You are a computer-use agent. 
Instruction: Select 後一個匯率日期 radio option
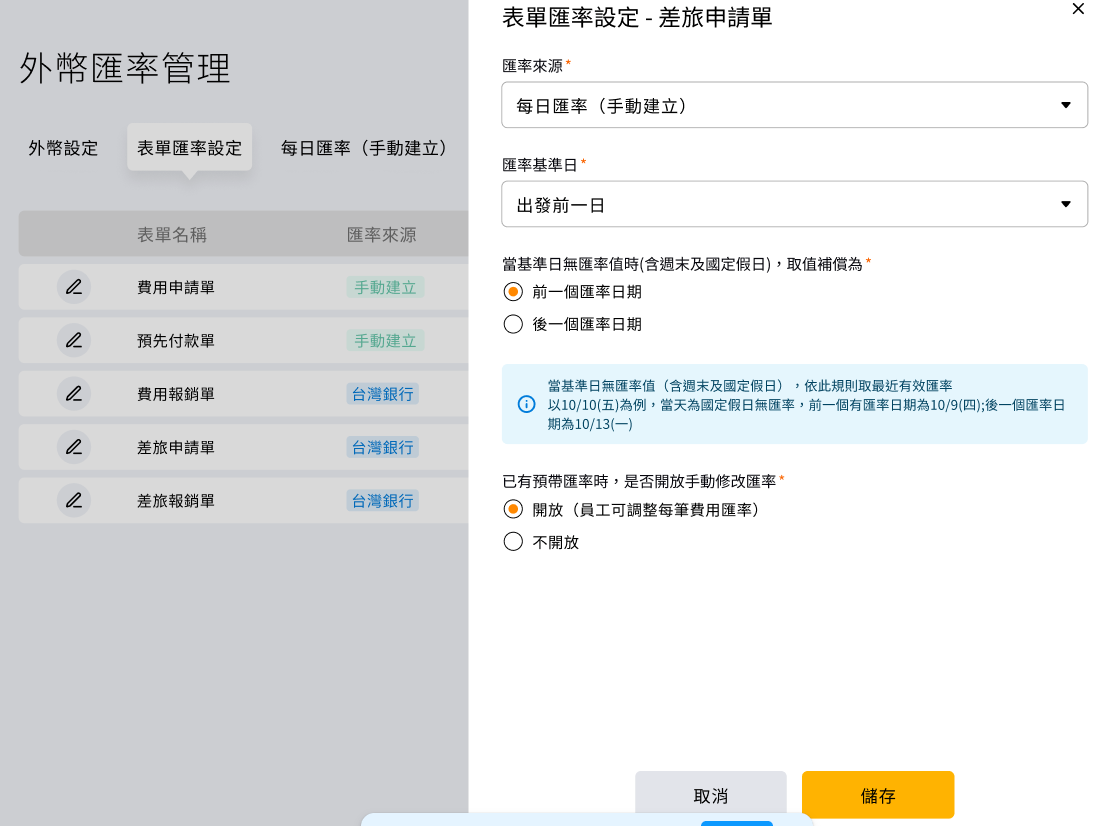point(513,324)
